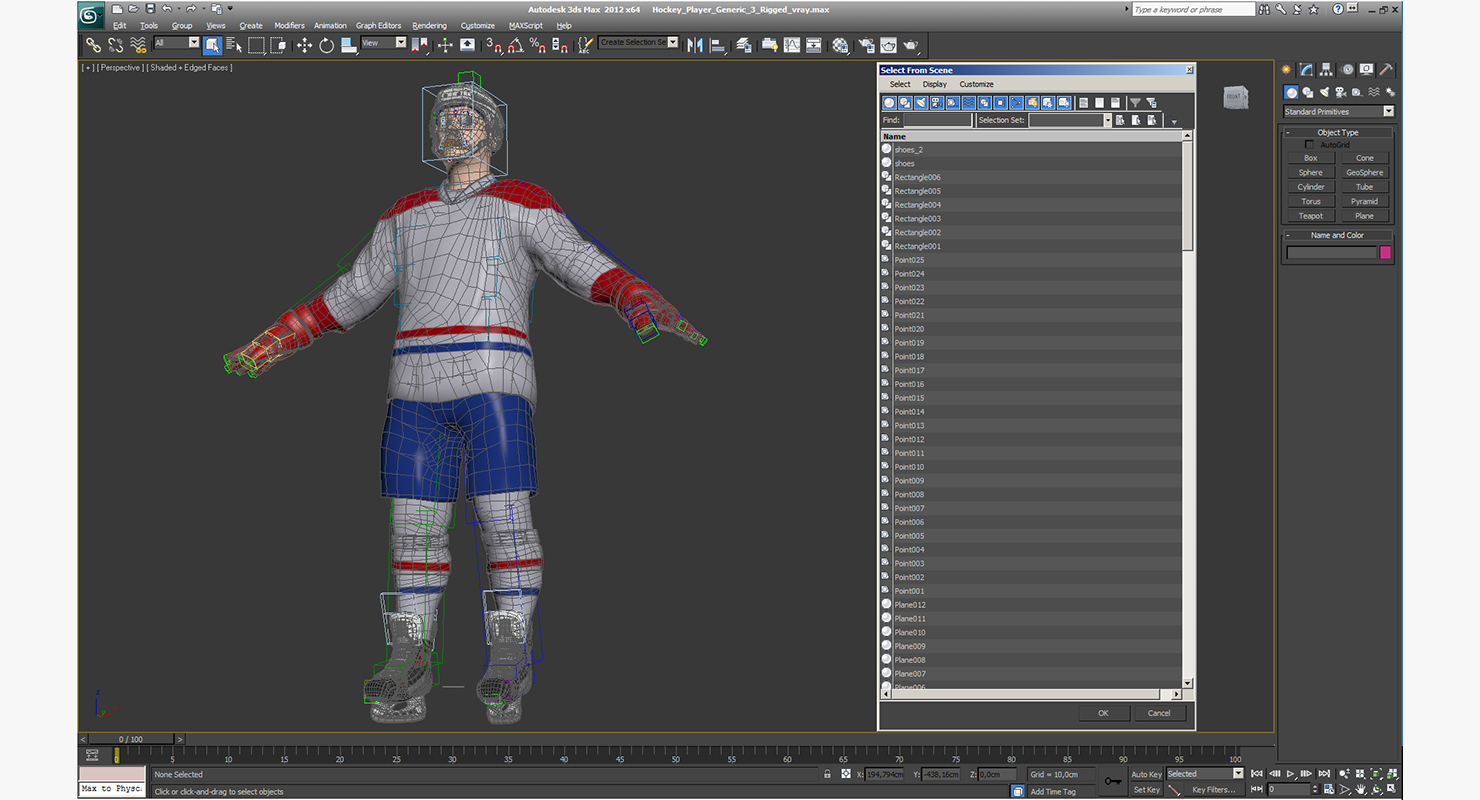
Task: Toggle Display Geometry filter in Select From Scene
Action: (x=889, y=103)
